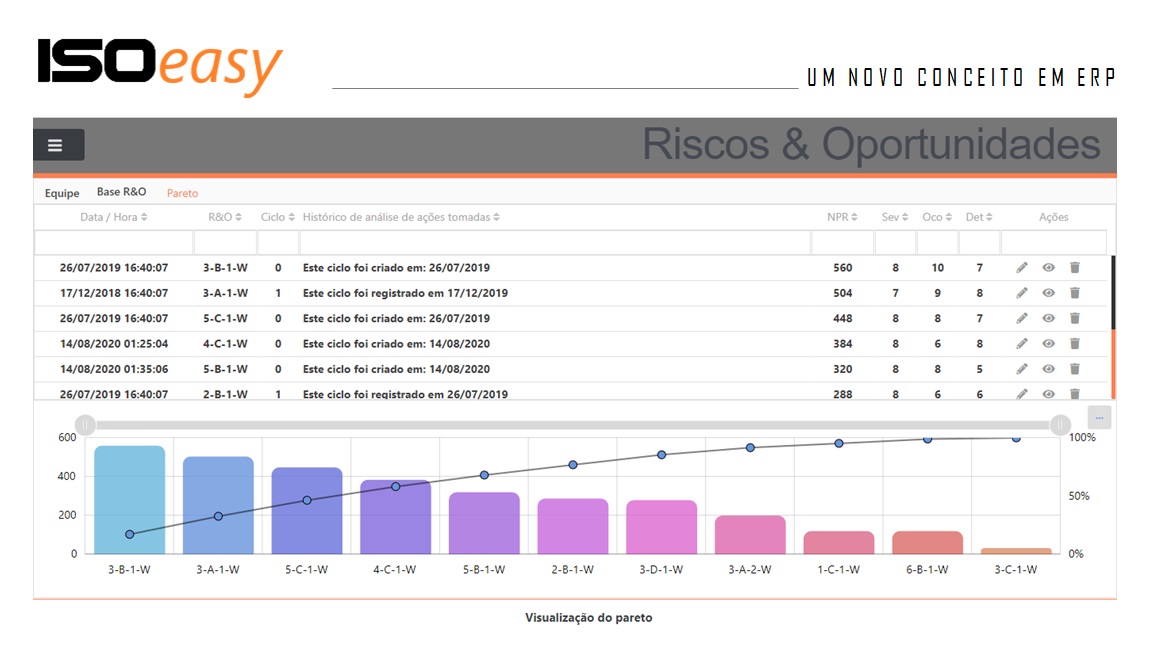Image resolution: width=1150 pixels, height=650 pixels.
Task: Switch to the Base R&O tab
Action: tap(121, 192)
